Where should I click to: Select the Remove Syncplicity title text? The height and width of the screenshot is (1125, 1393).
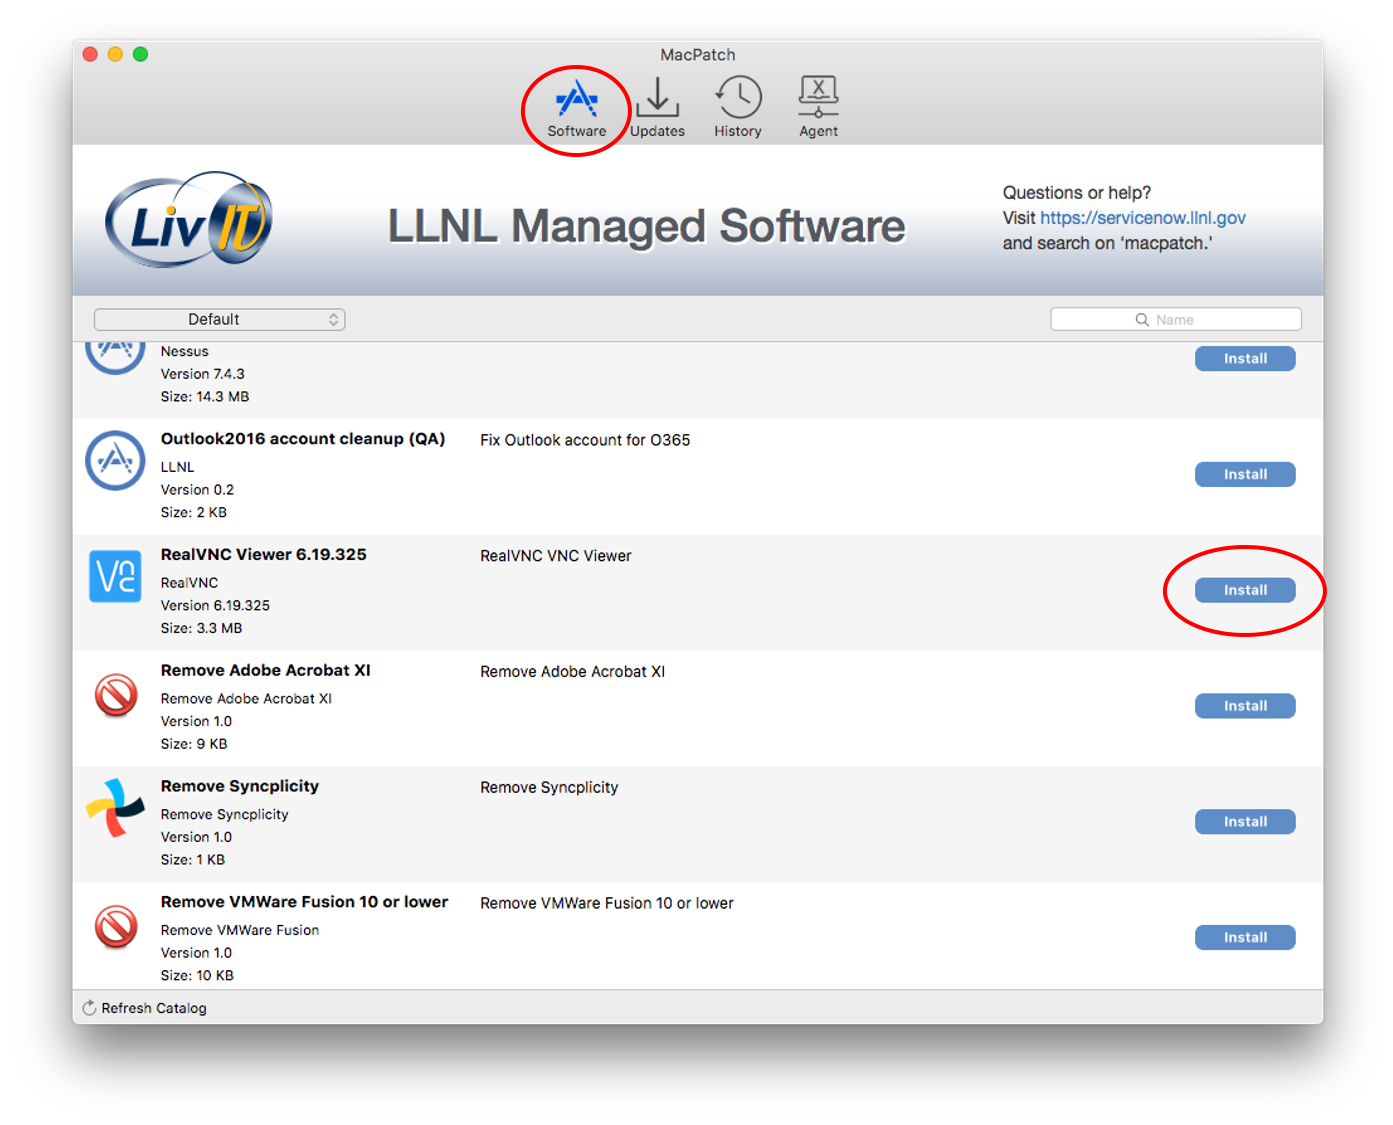(240, 787)
